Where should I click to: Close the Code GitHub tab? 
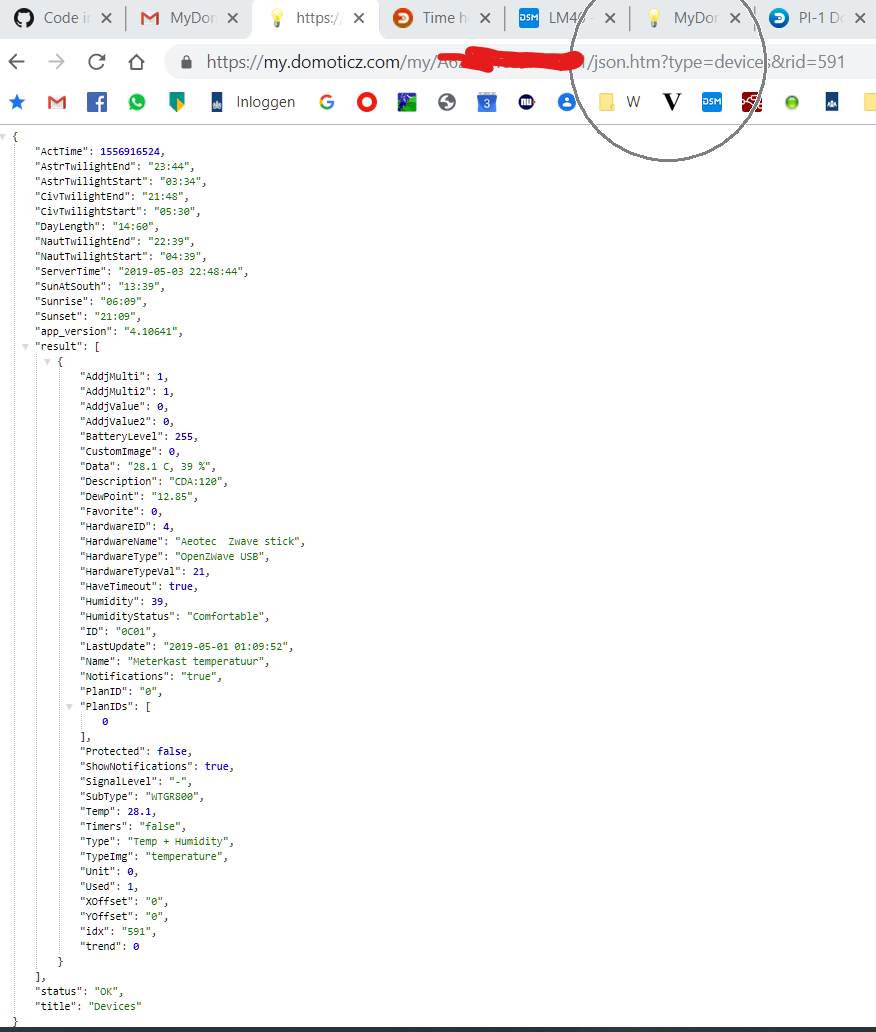[x=106, y=18]
